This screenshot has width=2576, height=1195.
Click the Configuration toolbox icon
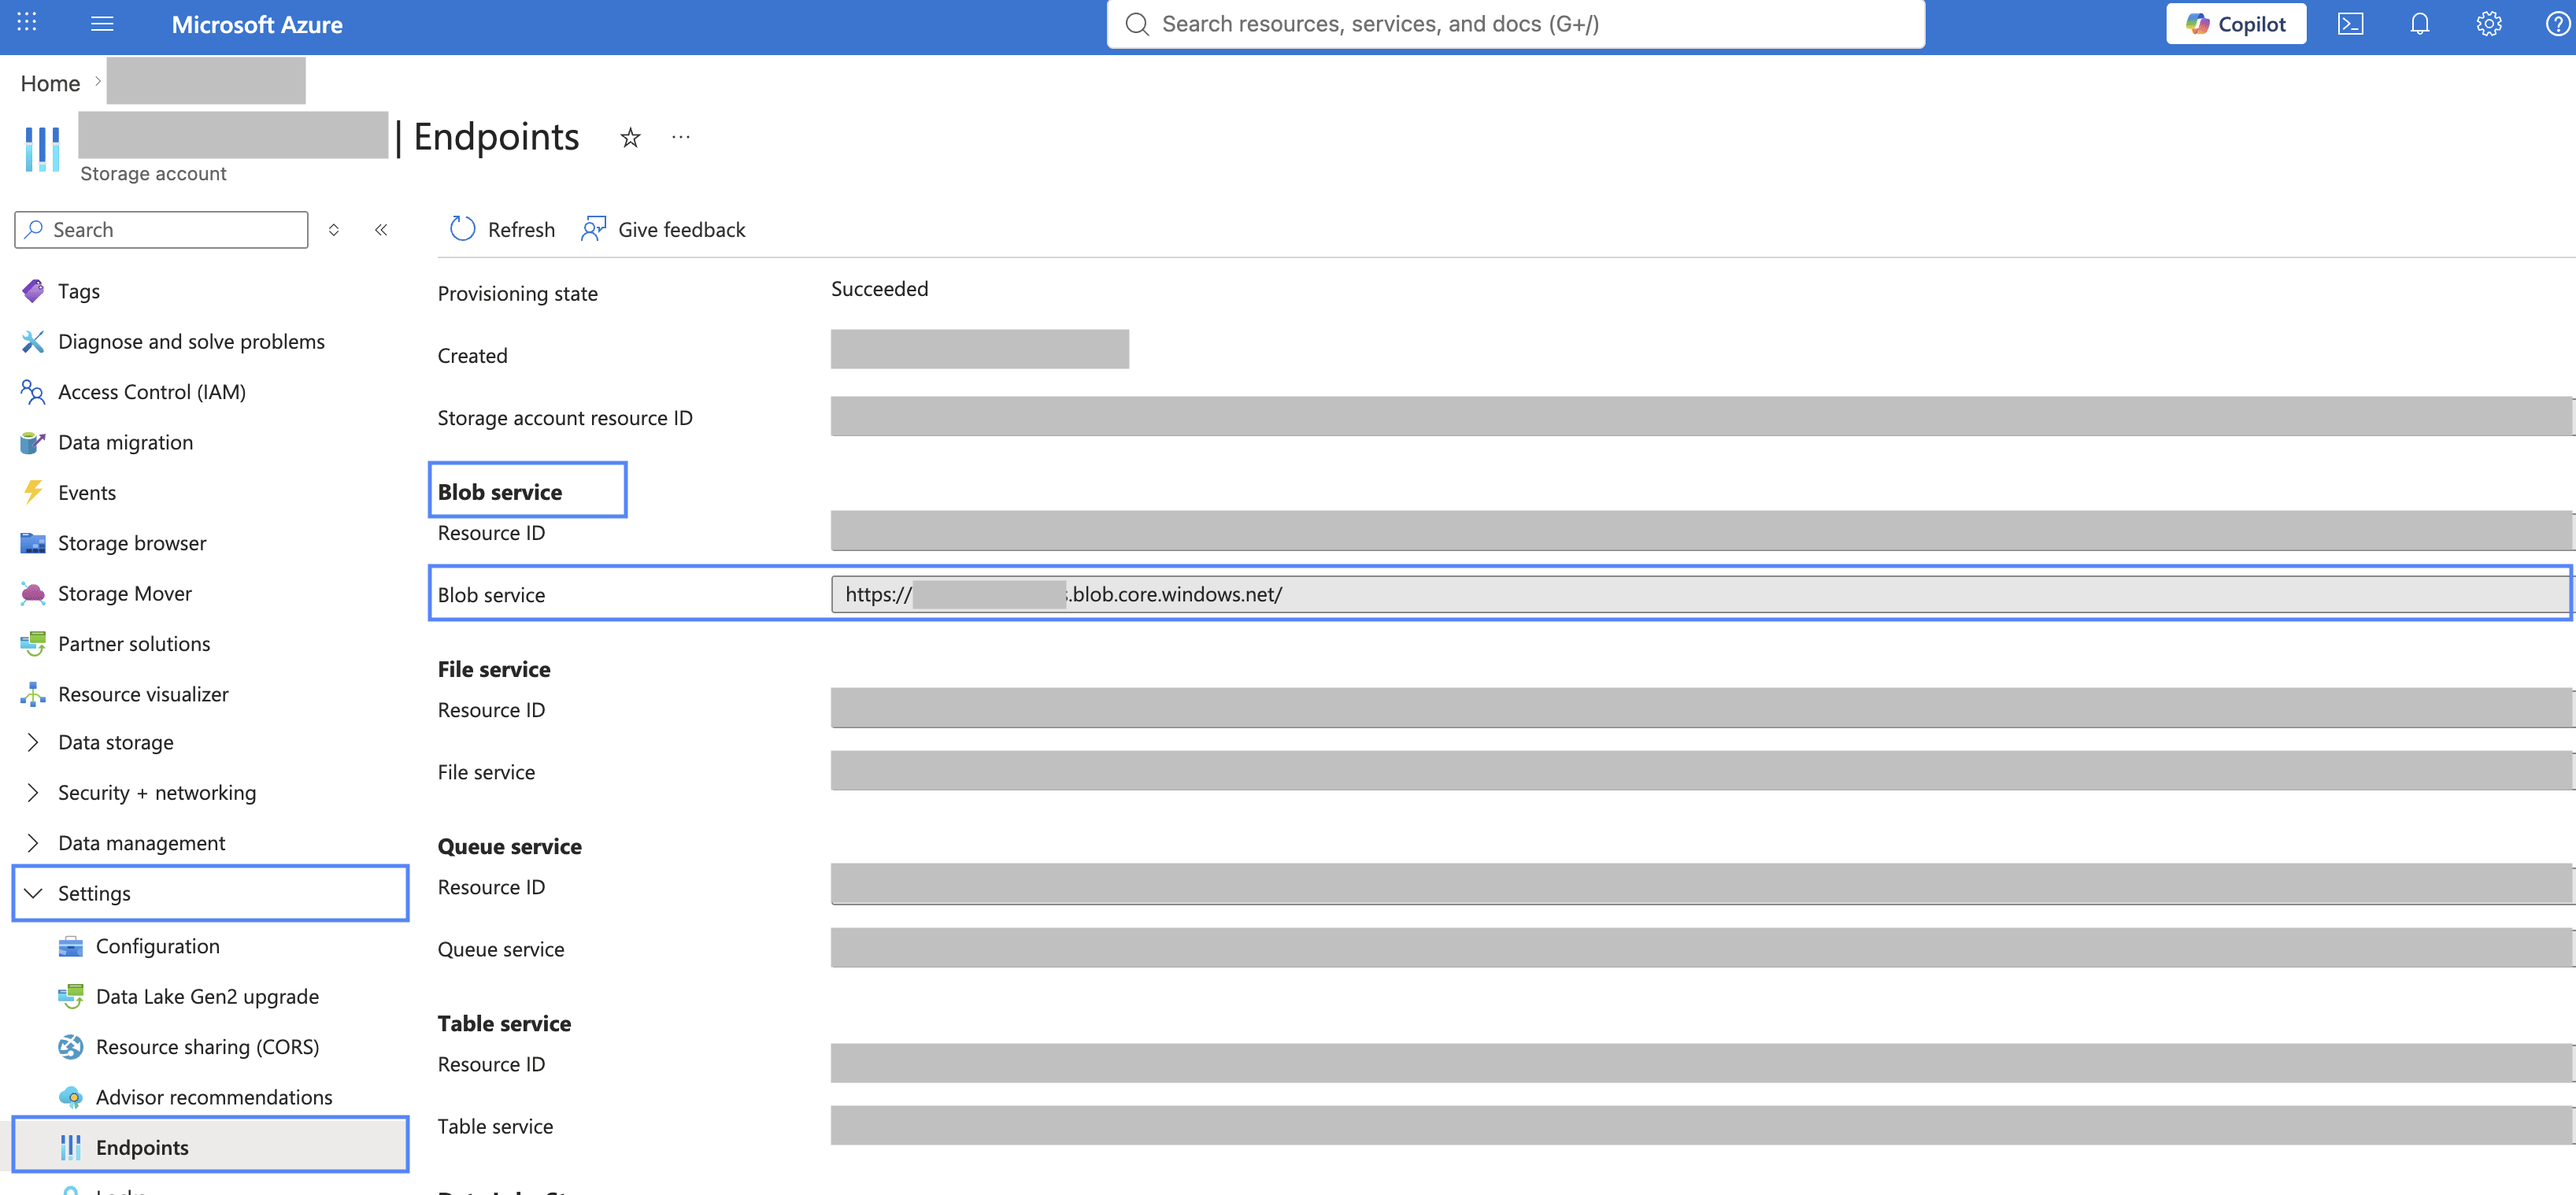tap(70, 946)
